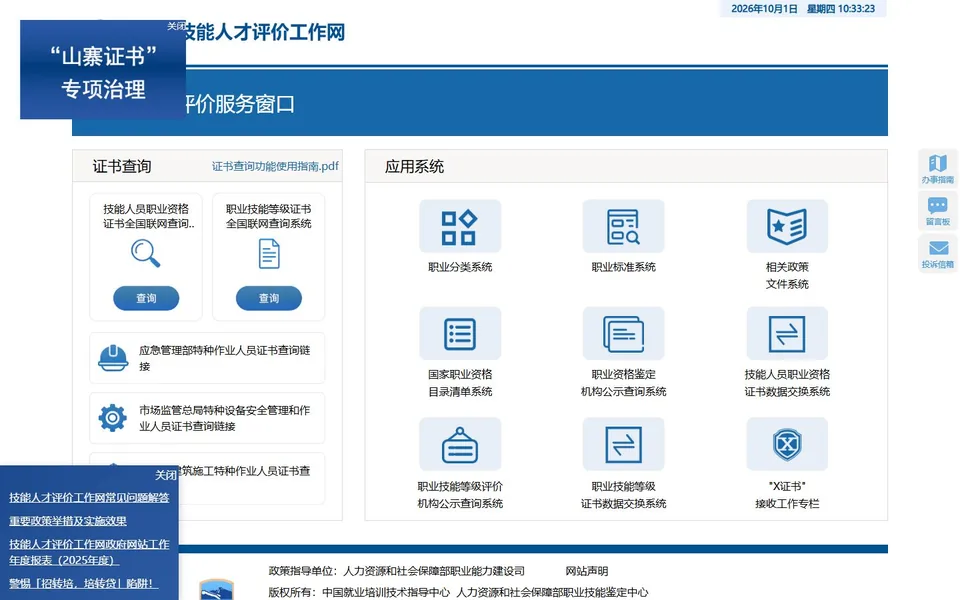Open 技能人才评价工作网政府网站工作年度报表（2025年度） link
This screenshot has width=960, height=600.
89,552
